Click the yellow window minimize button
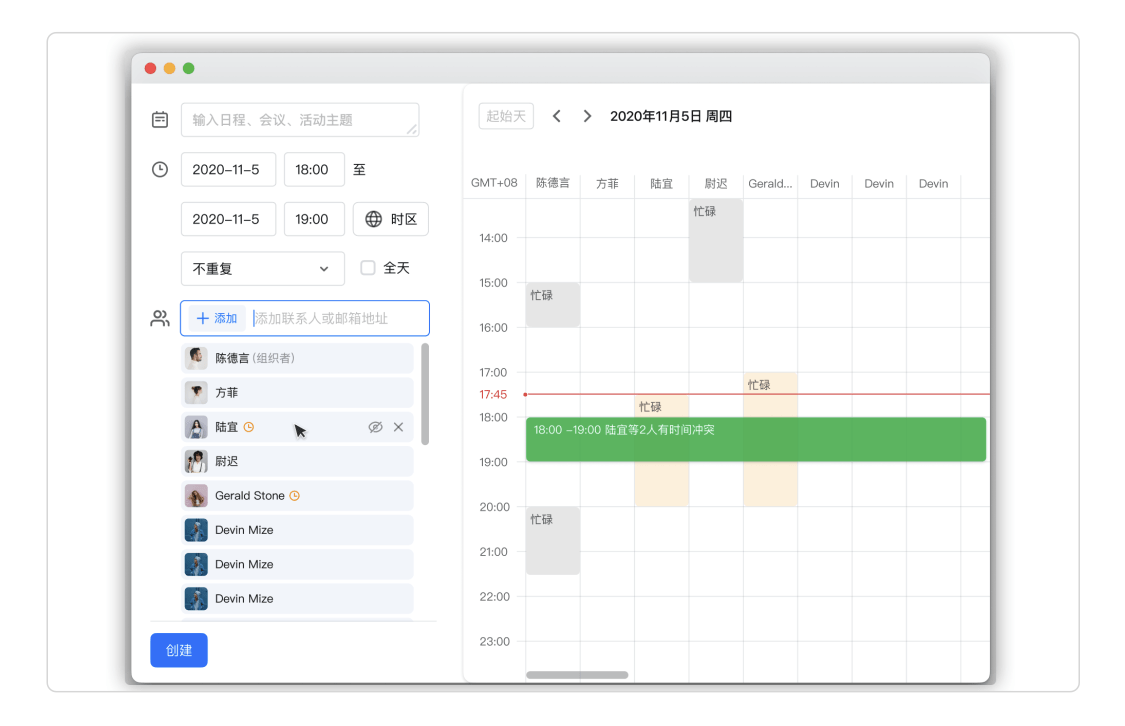 tap(169, 68)
